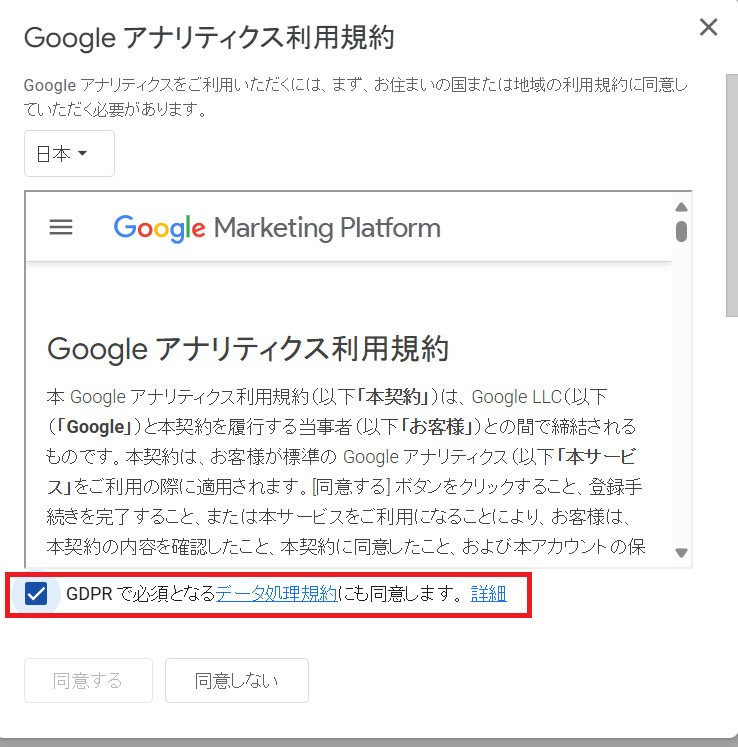
Task: Open the 日本 country dropdown
Action: [69, 154]
